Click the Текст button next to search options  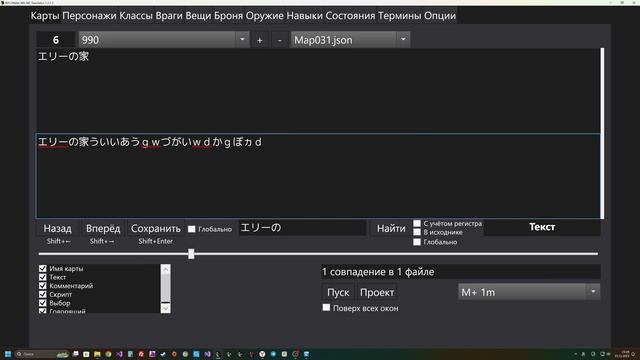[x=542, y=227]
